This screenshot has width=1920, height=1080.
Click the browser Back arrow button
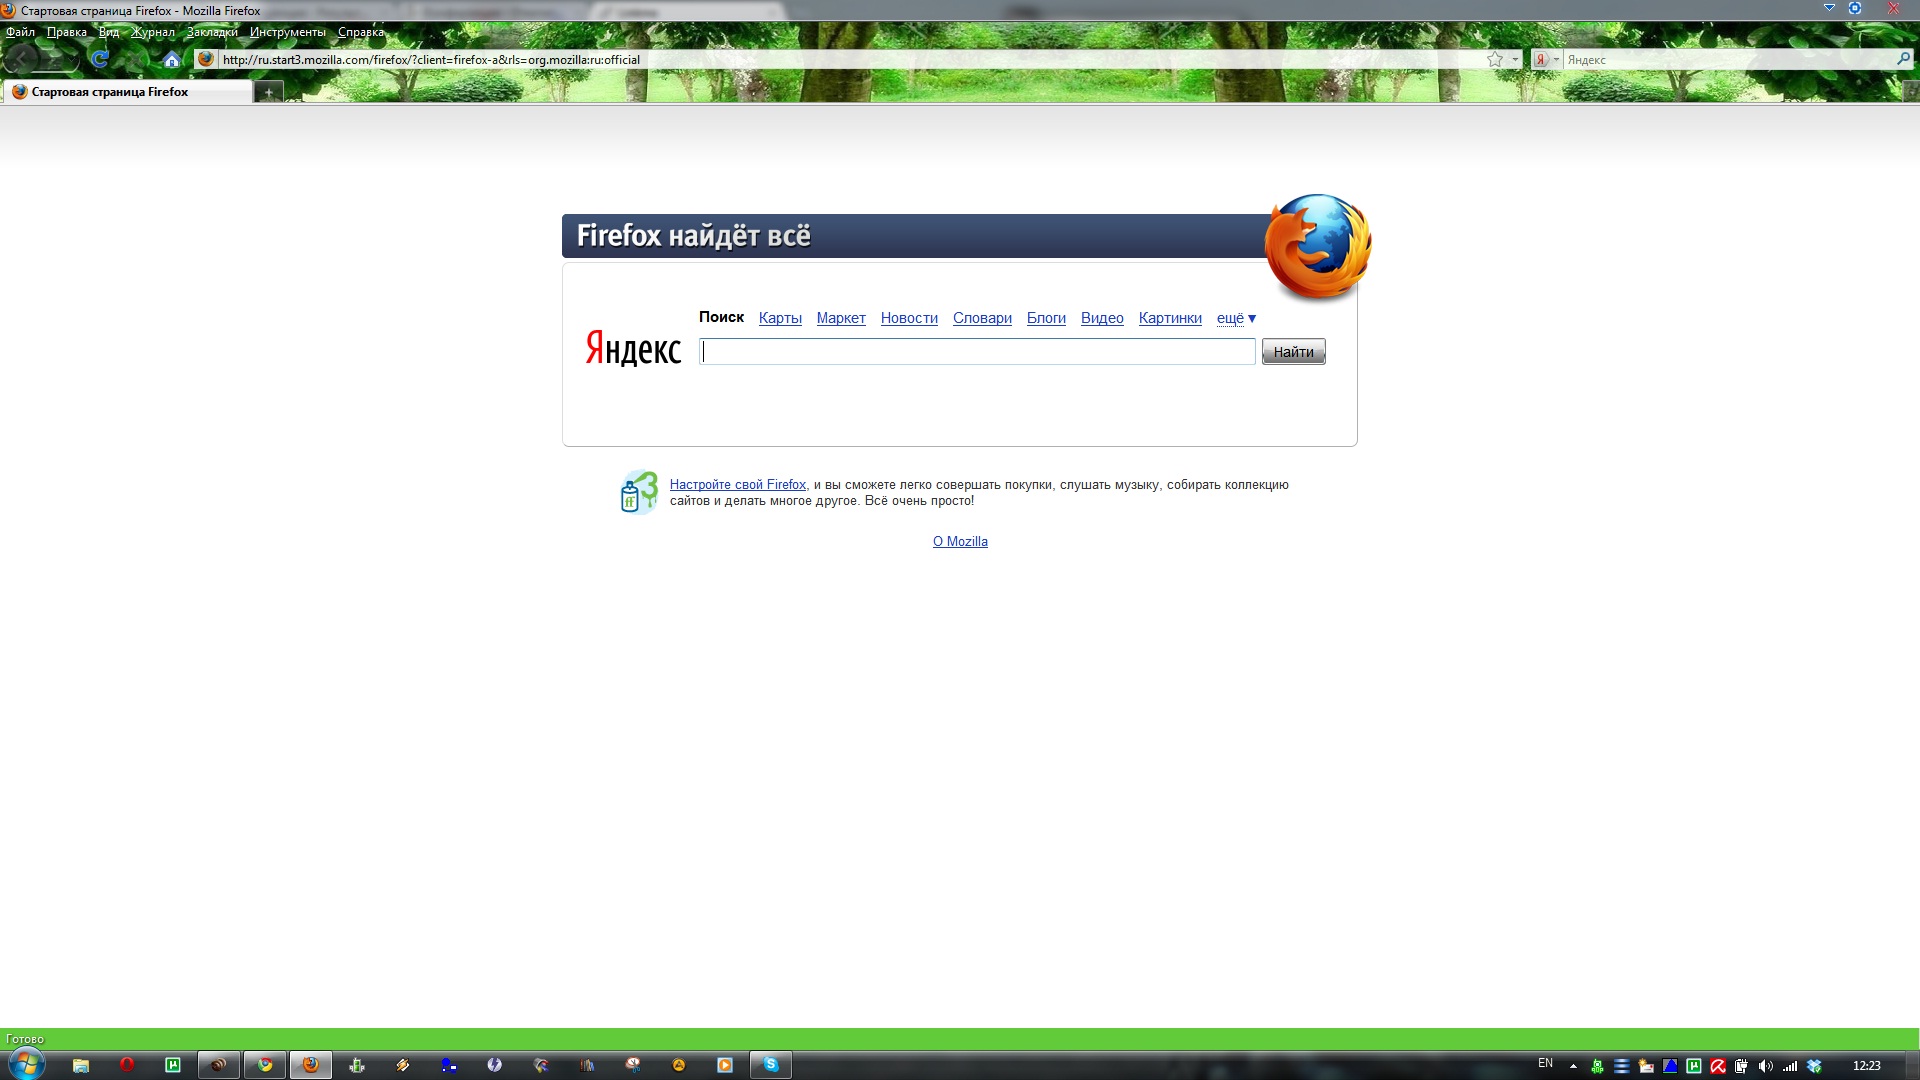[21, 59]
